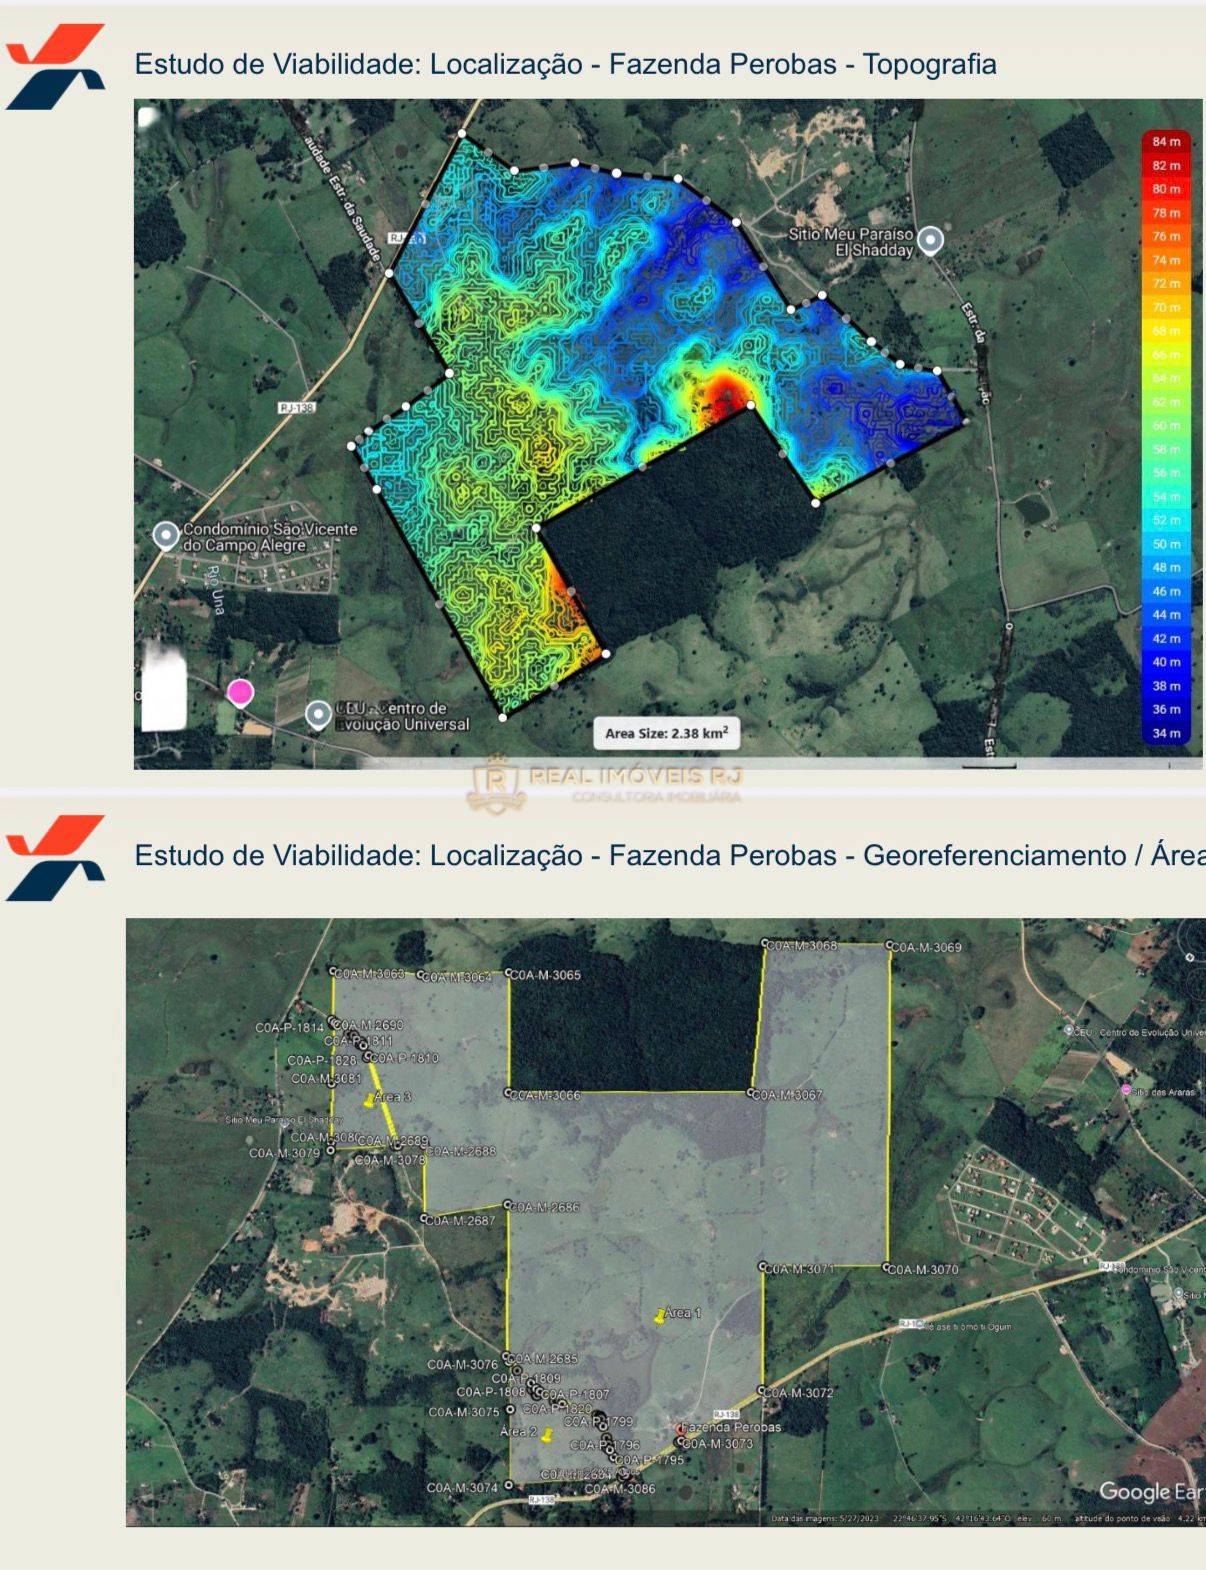Select survey point COA-M-3069
The height and width of the screenshot is (1570, 1206).
tap(888, 945)
